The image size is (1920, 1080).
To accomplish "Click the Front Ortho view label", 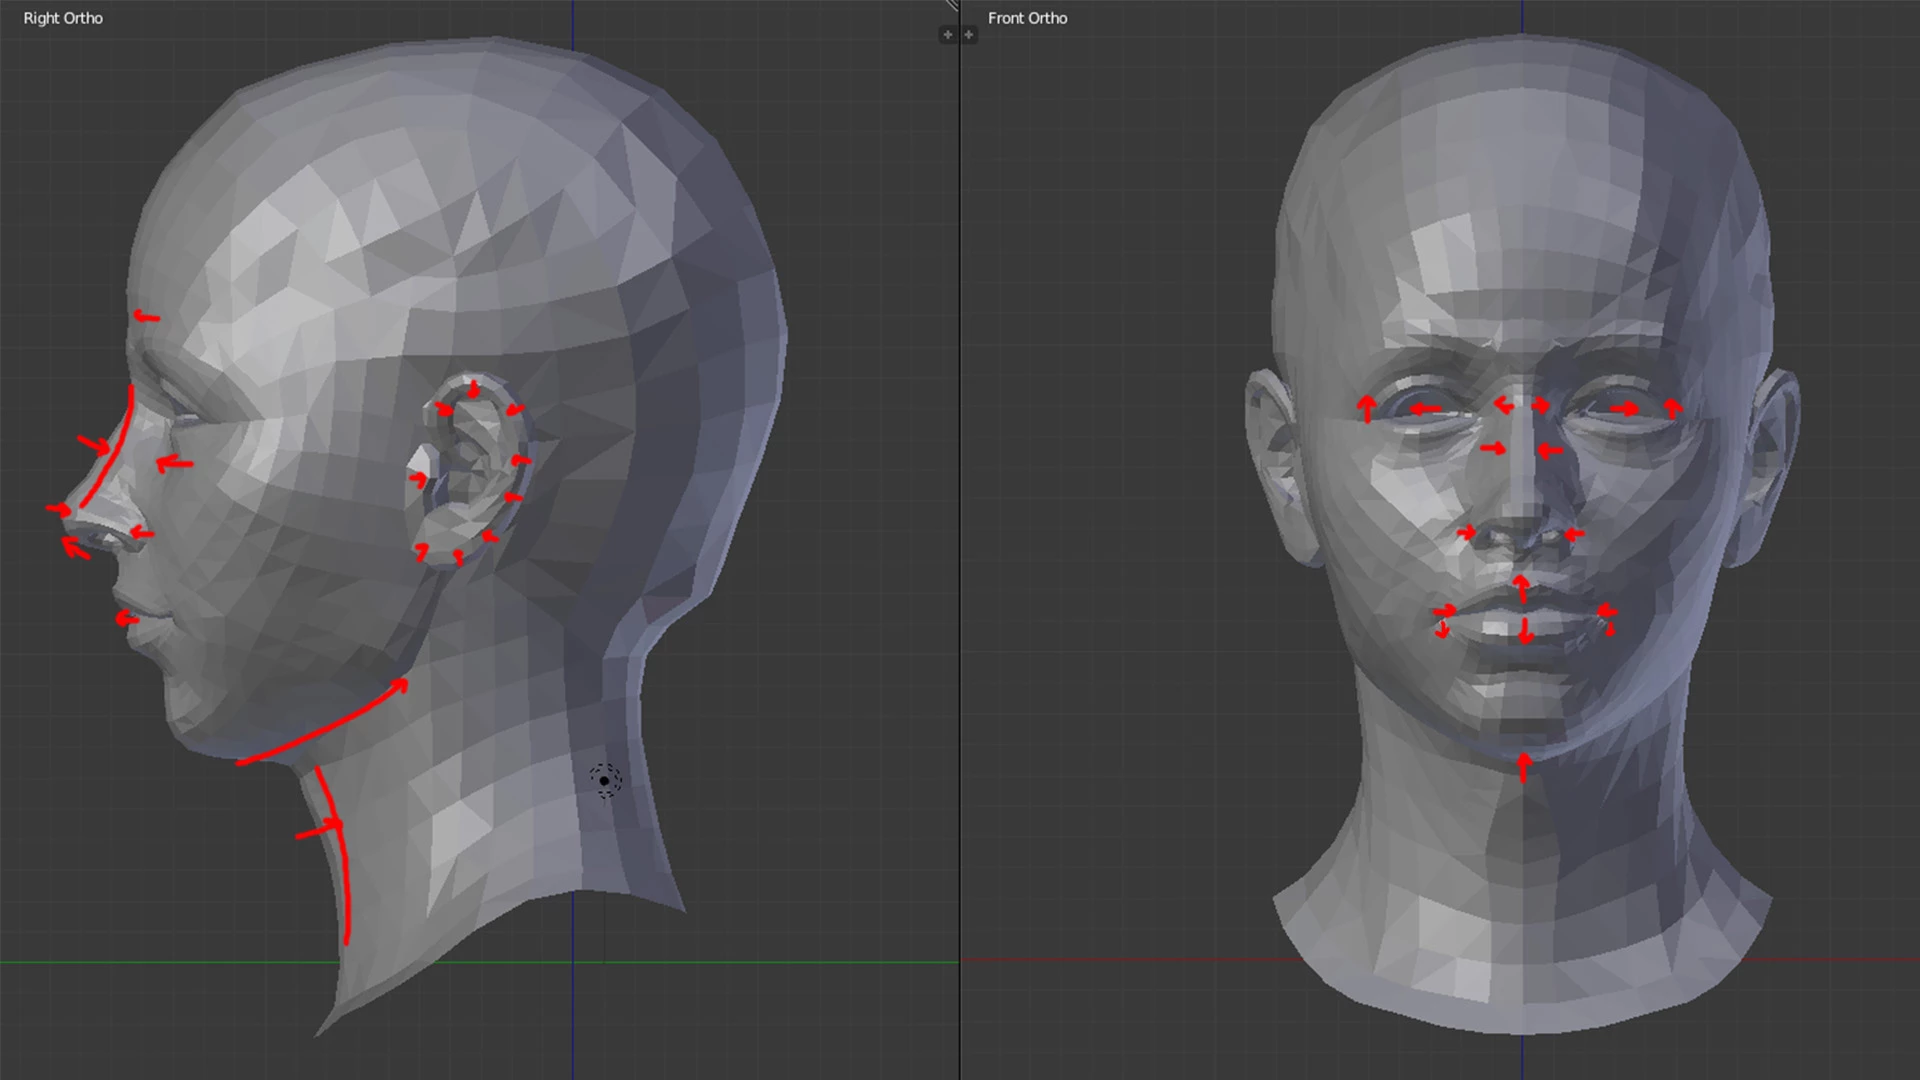I will click(x=1027, y=18).
